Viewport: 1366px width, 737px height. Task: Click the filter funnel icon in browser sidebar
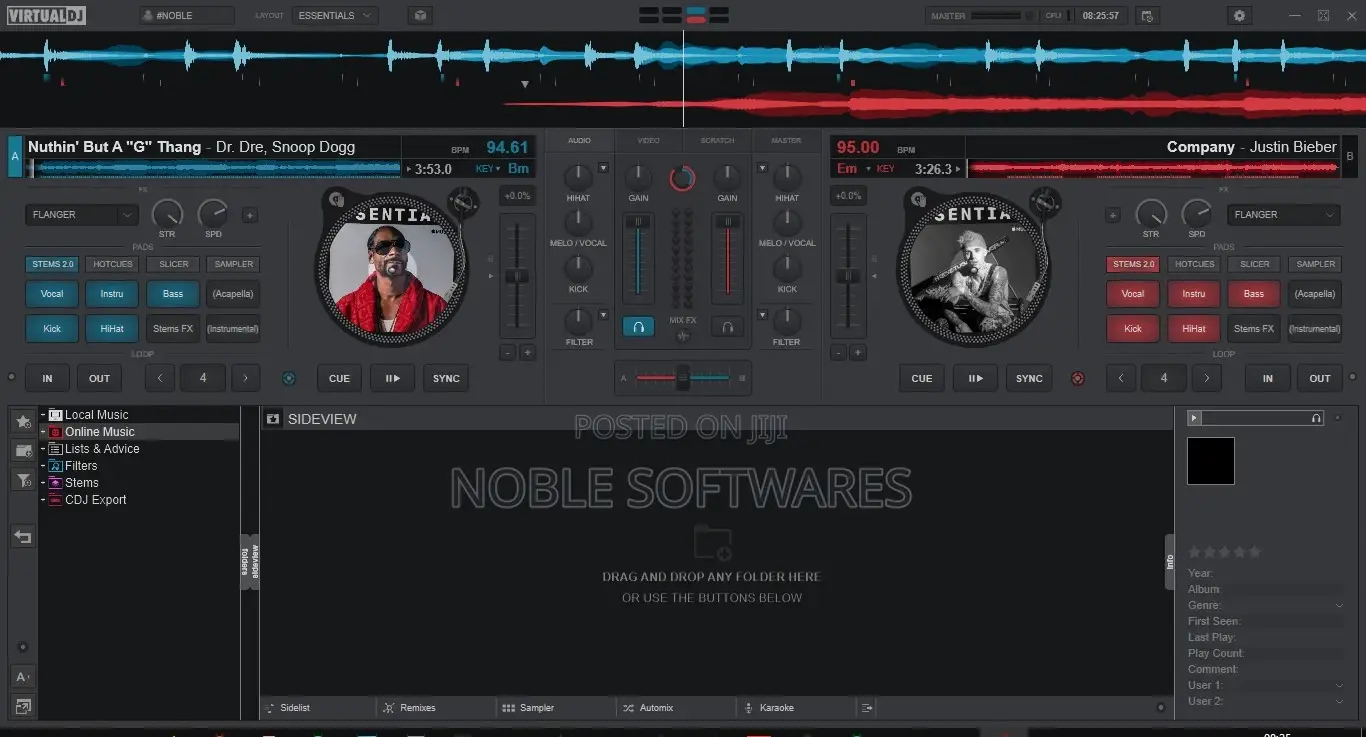click(23, 481)
